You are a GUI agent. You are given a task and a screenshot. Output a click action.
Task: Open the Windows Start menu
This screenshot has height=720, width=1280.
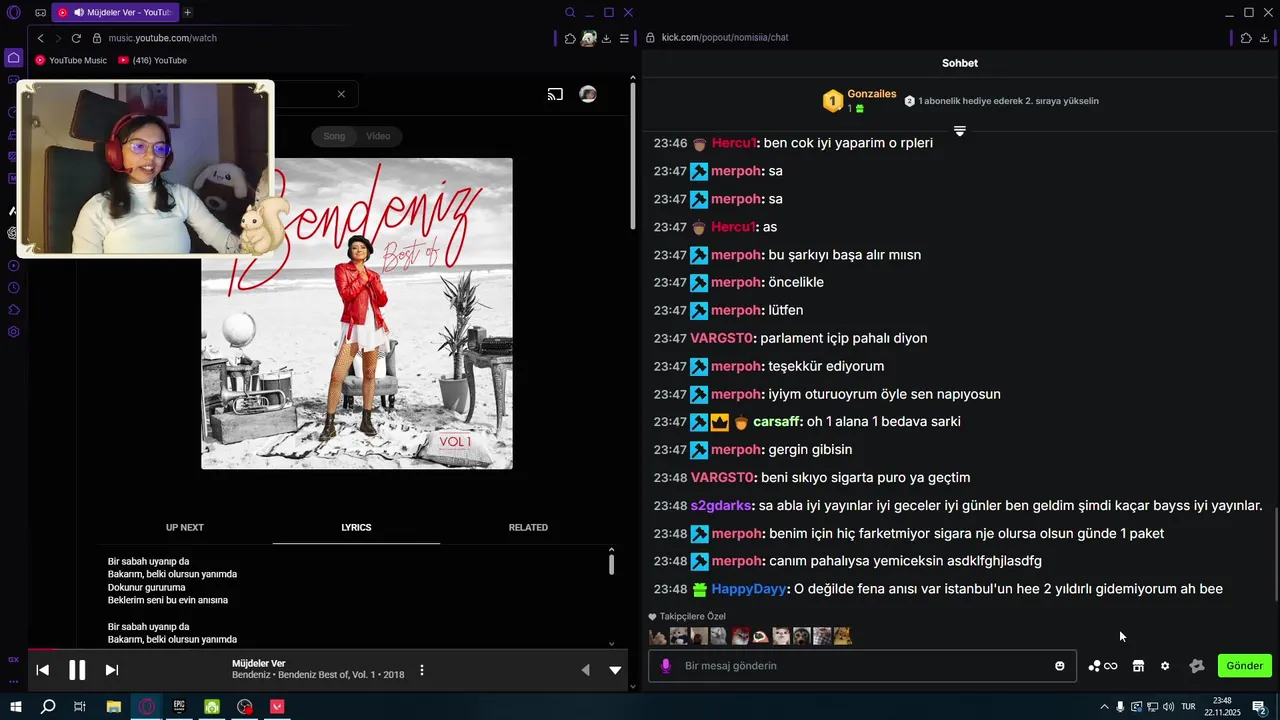pos(15,707)
